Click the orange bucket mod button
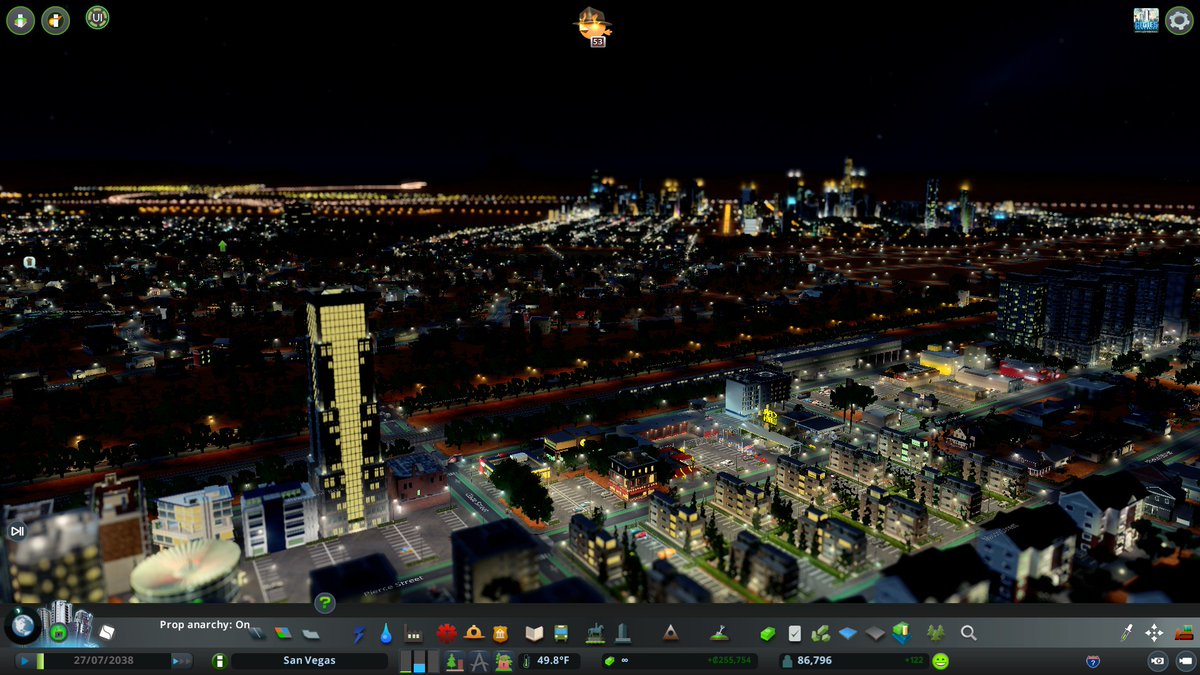This screenshot has width=1200, height=675. pyautogui.click(x=56, y=20)
